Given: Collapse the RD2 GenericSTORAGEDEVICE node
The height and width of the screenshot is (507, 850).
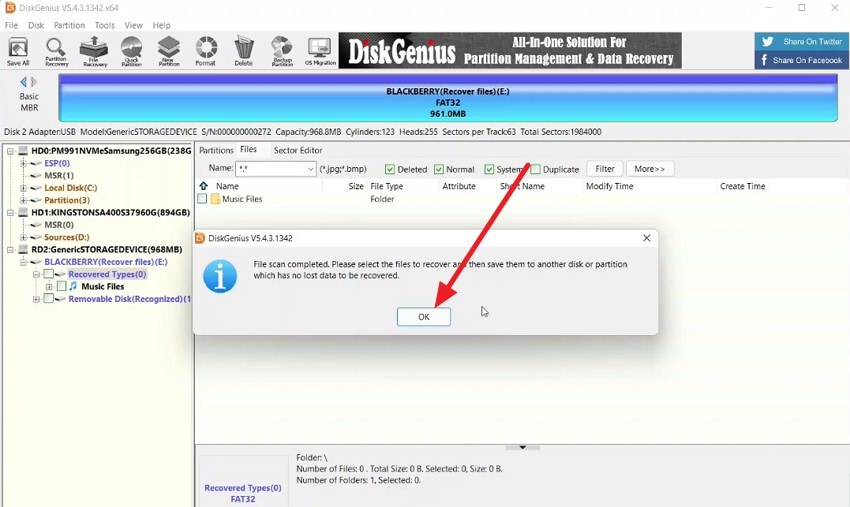Looking at the screenshot, I should [x=10, y=249].
